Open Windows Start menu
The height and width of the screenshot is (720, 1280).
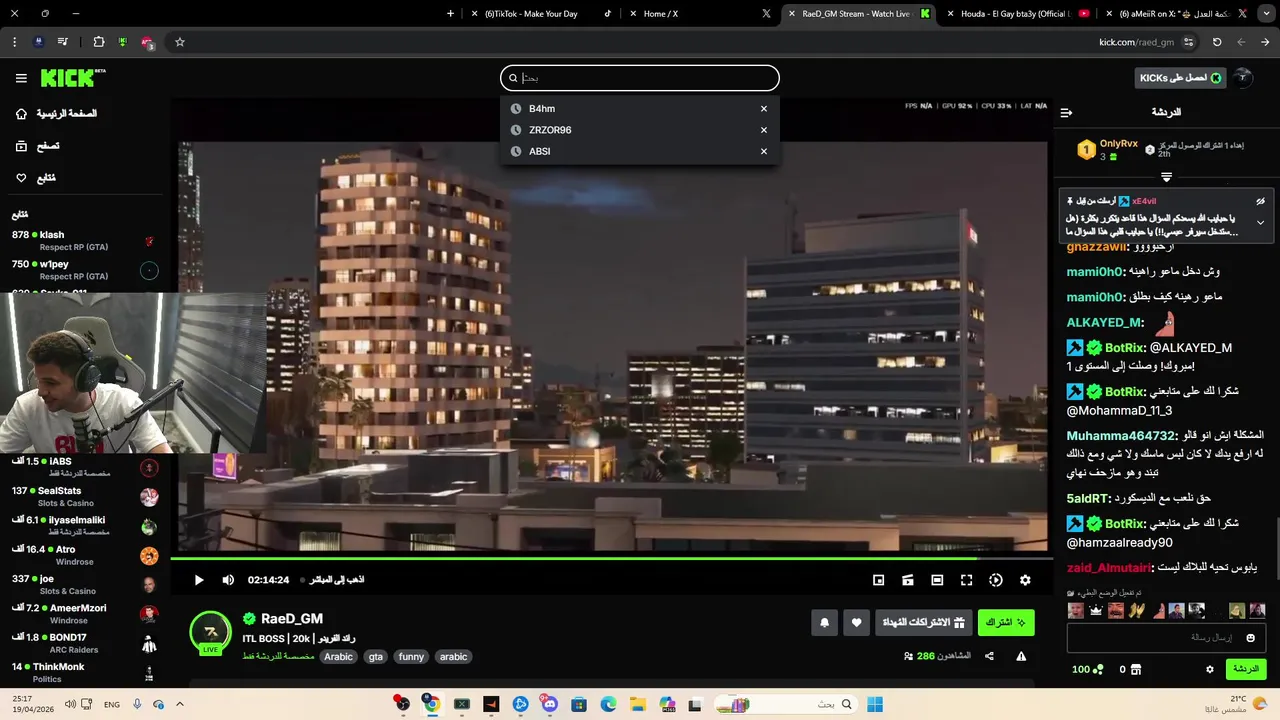pyautogui.click(x=875, y=704)
